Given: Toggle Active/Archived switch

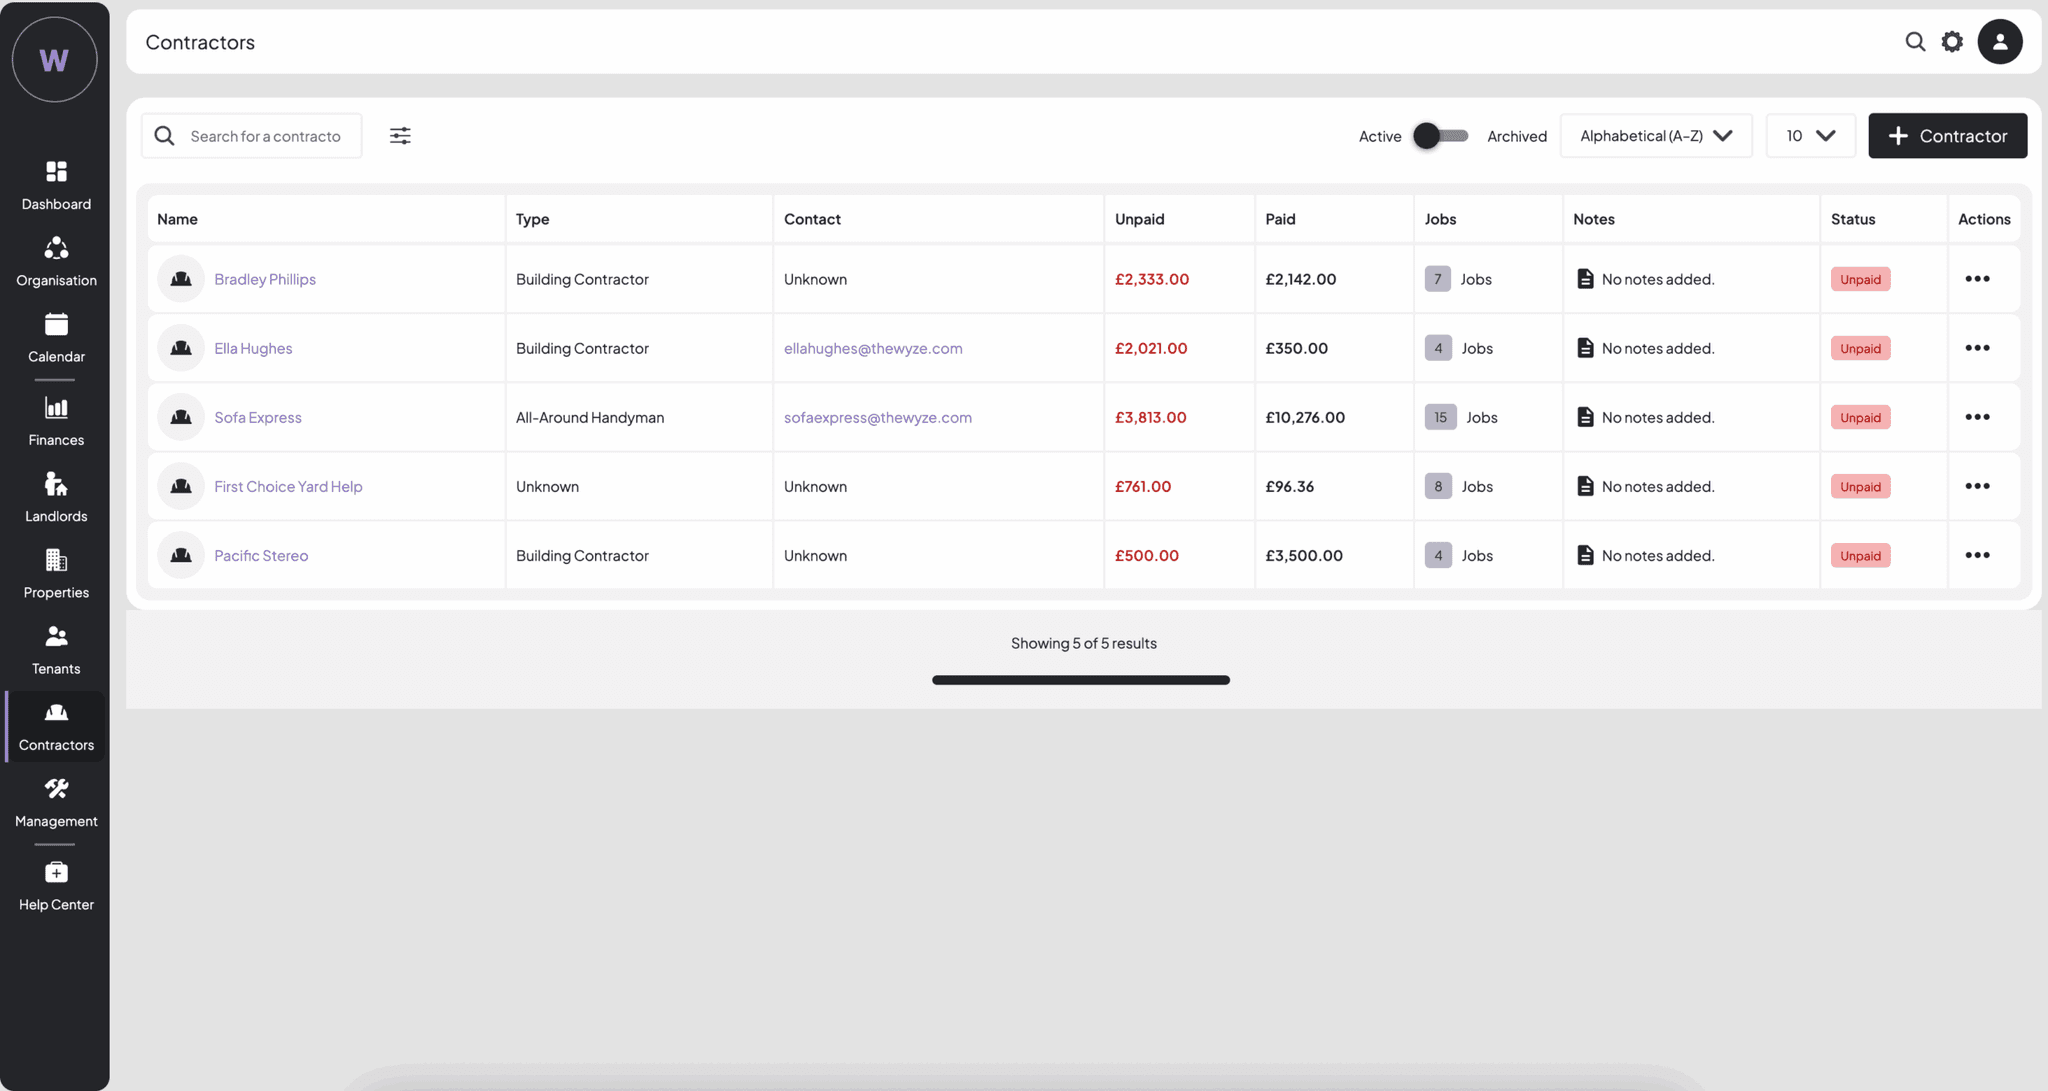Looking at the screenshot, I should tap(1440, 136).
